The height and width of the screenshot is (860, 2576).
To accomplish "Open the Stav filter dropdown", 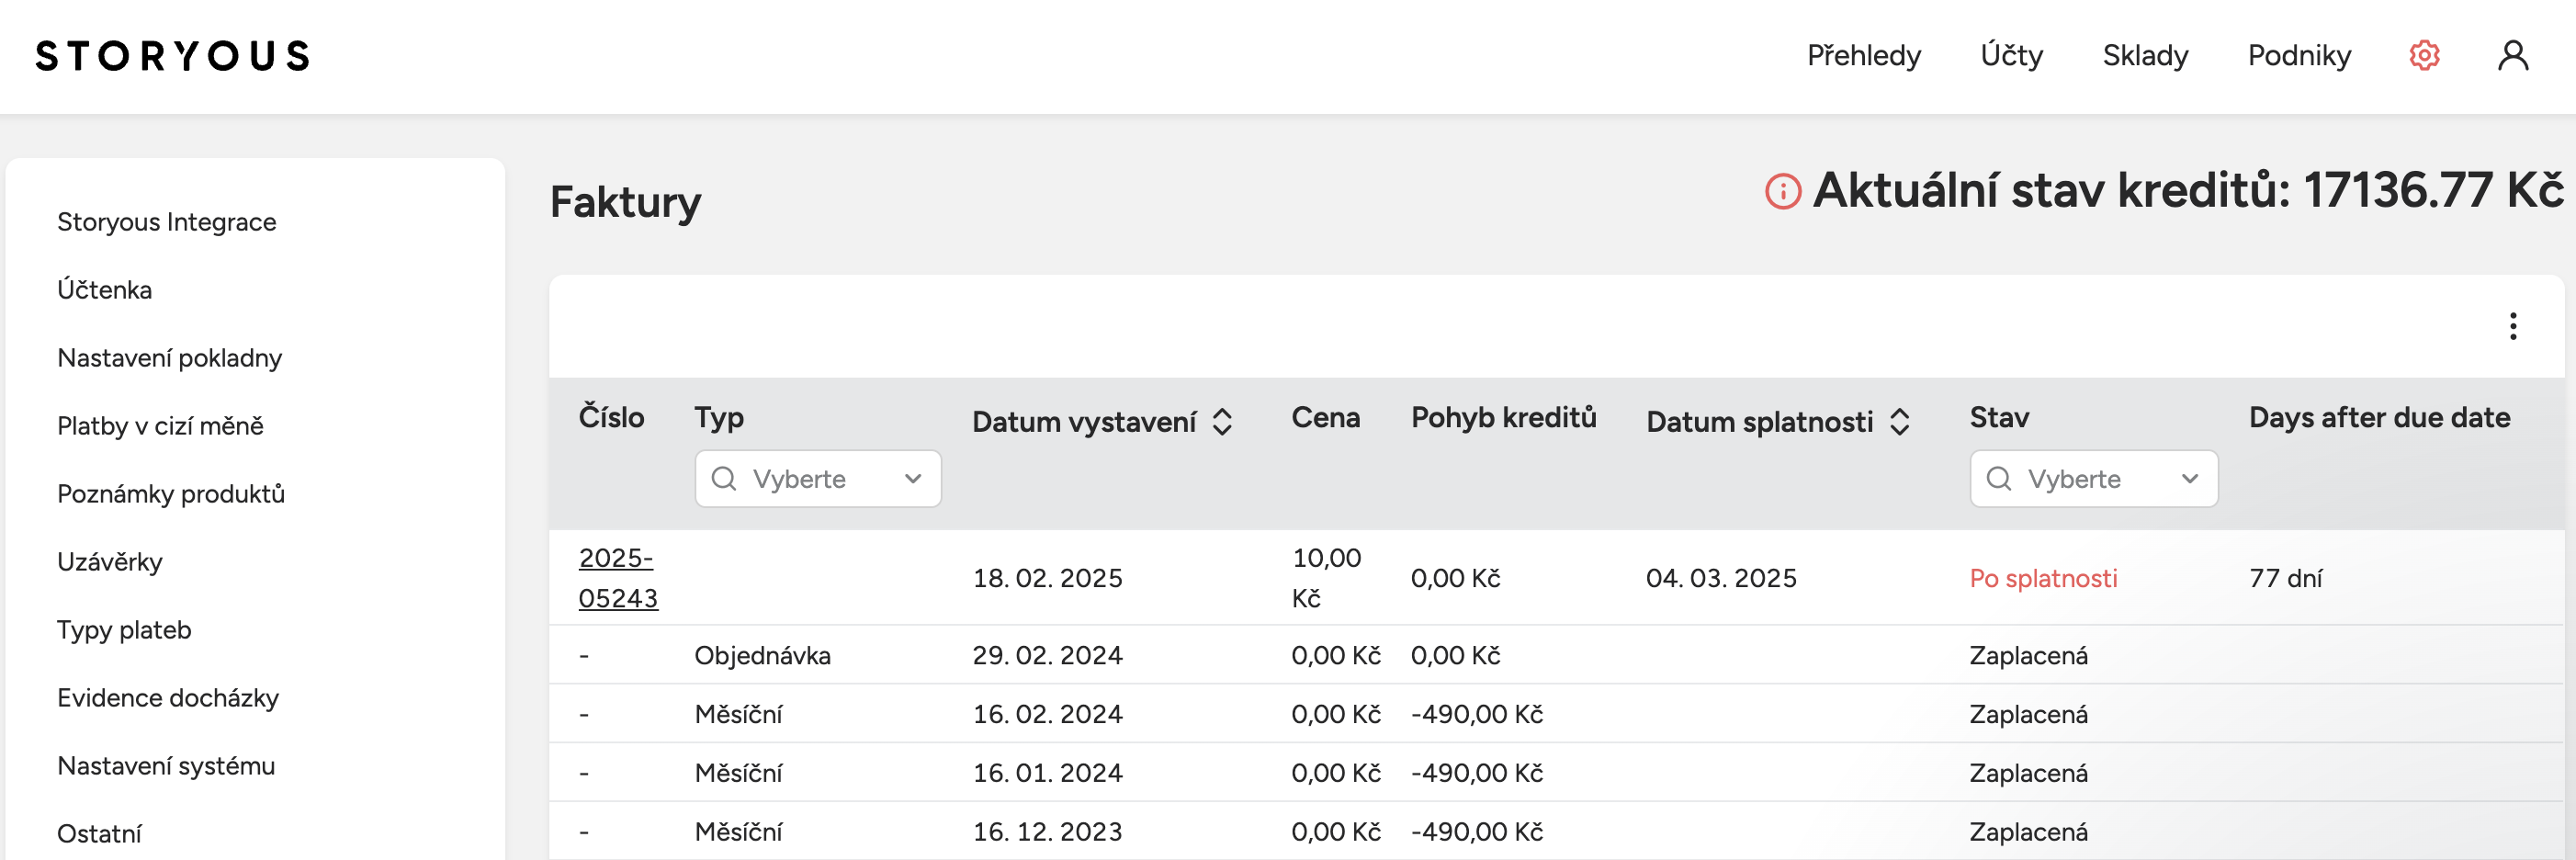I will (x=2094, y=479).
